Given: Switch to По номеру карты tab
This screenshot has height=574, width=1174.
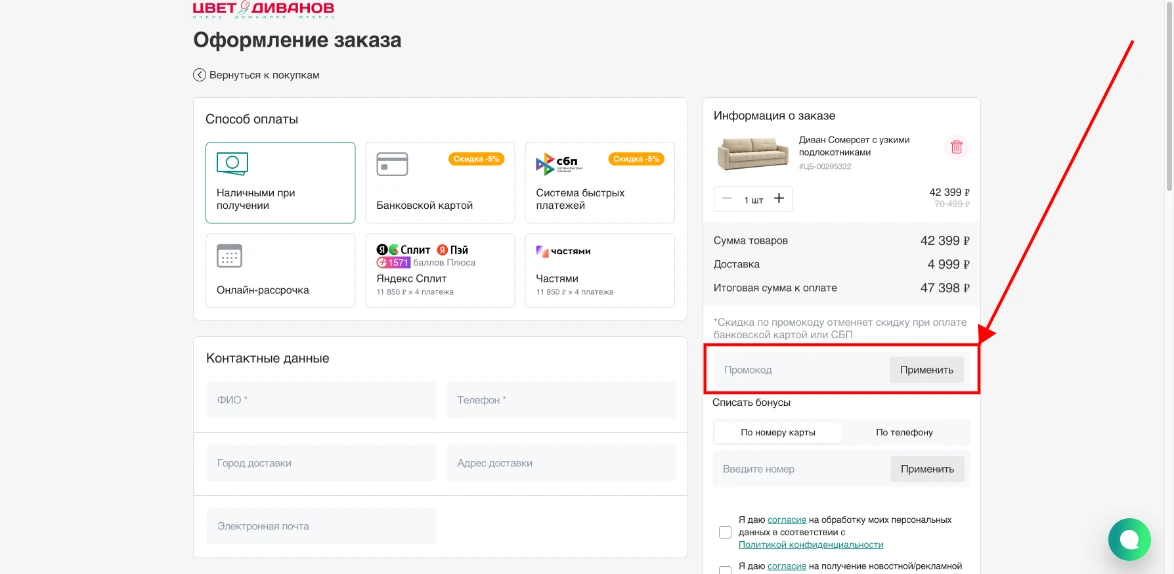Looking at the screenshot, I should (778, 433).
